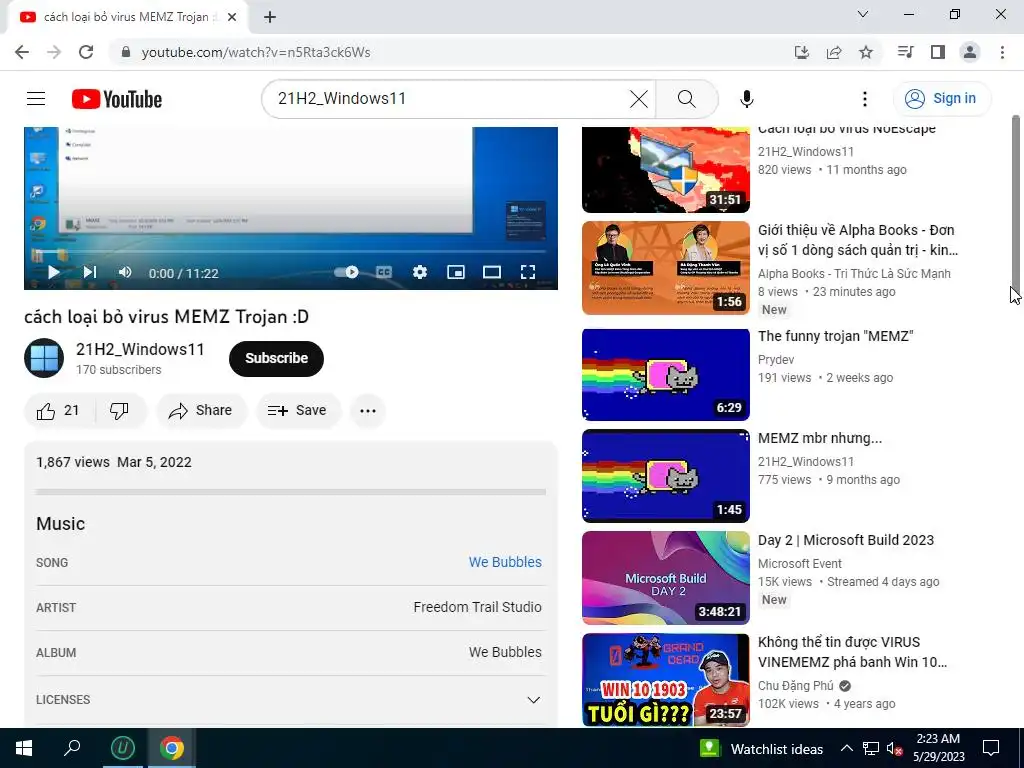Open the 21H2_Windows11 channel name link

coord(140,349)
